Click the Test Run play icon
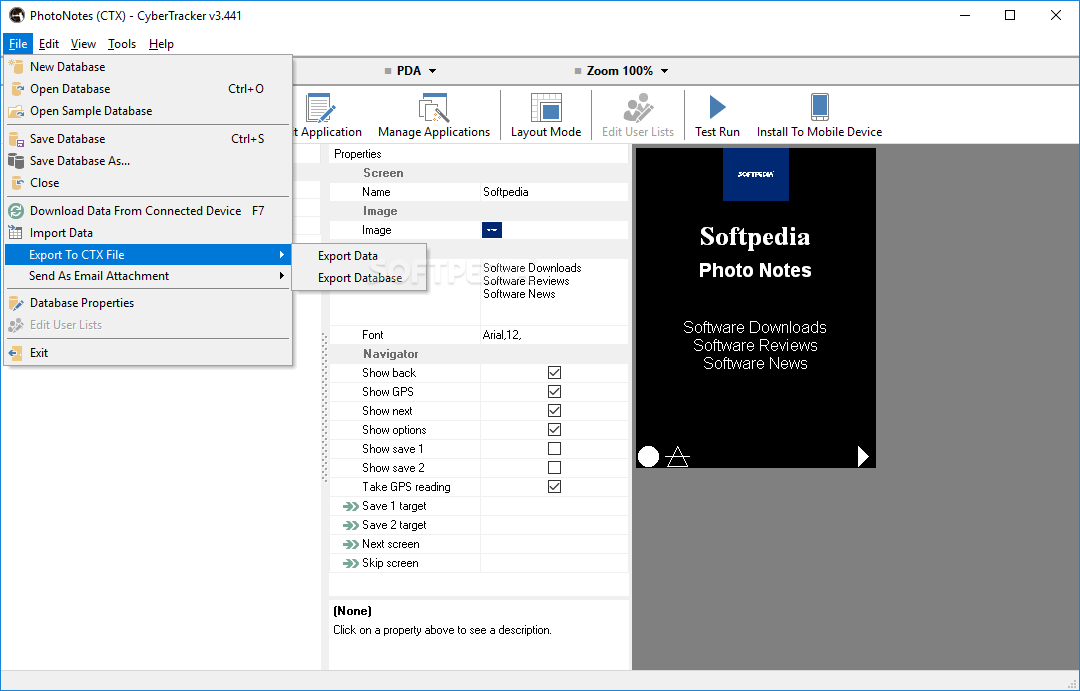The image size is (1080, 691). (717, 107)
